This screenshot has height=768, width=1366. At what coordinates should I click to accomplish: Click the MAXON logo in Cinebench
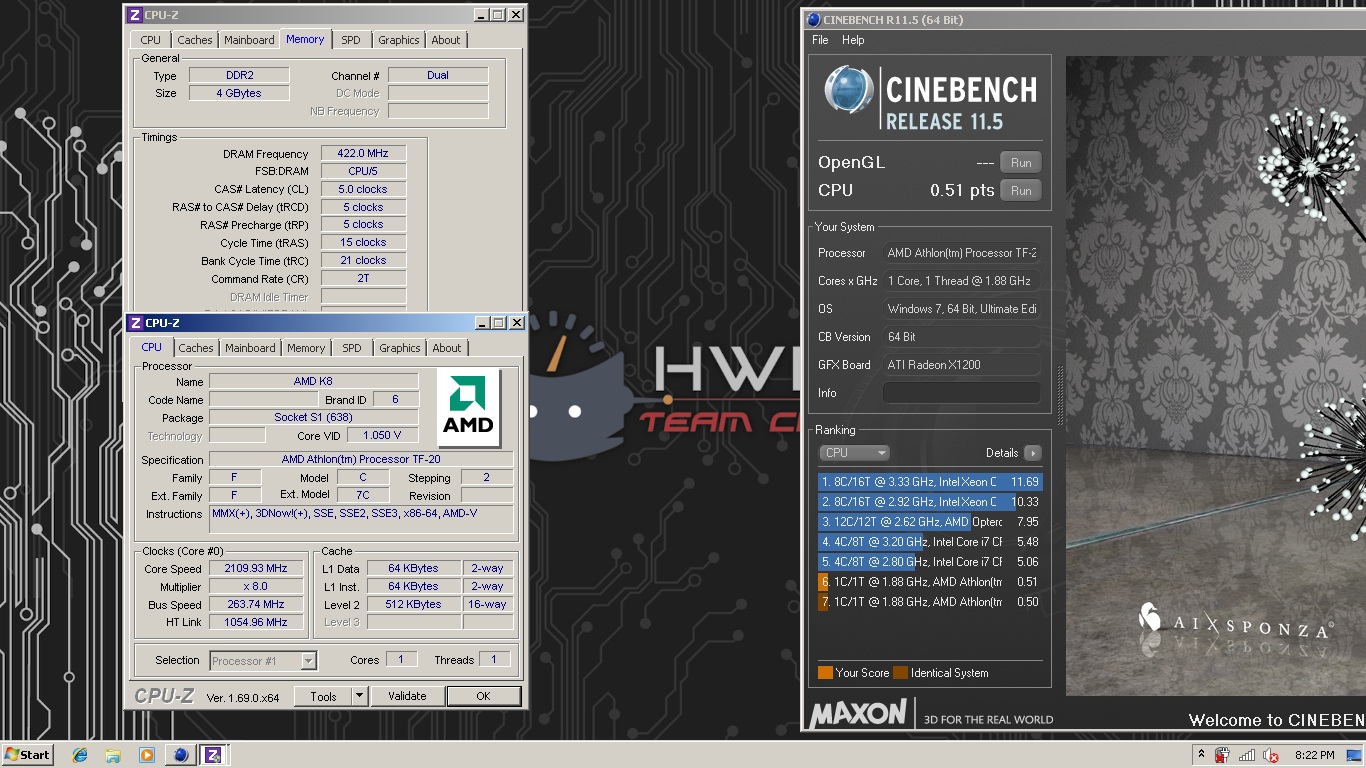click(858, 714)
